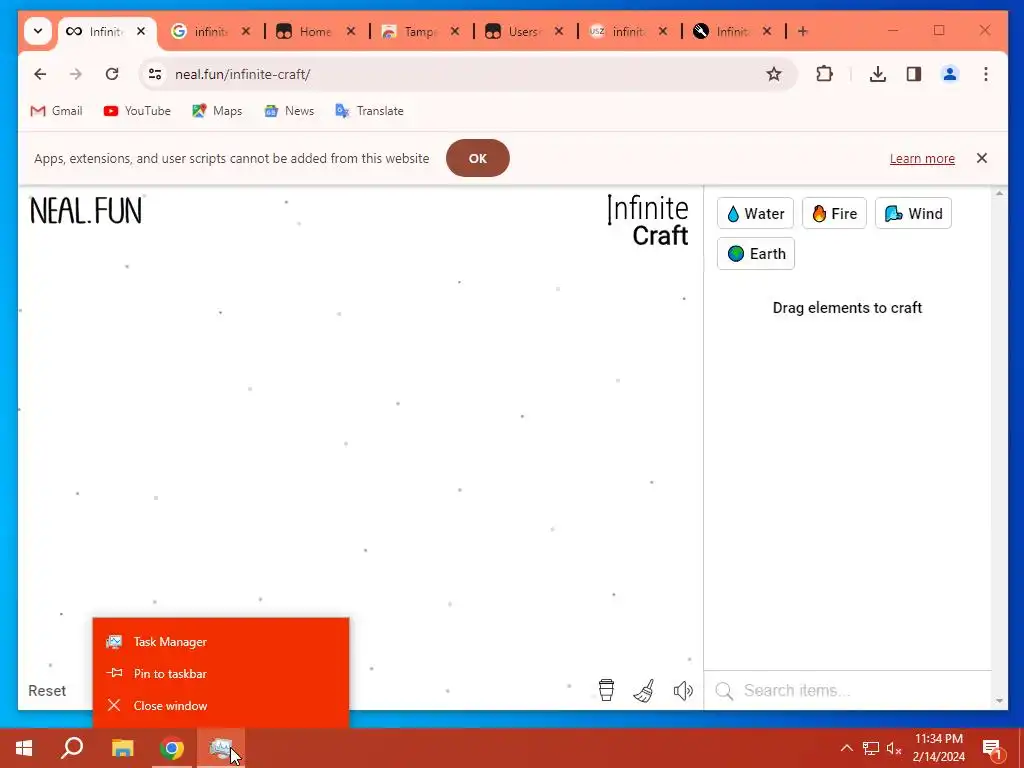Click the browser forward arrow
The height and width of the screenshot is (768, 1024).
coord(76,74)
